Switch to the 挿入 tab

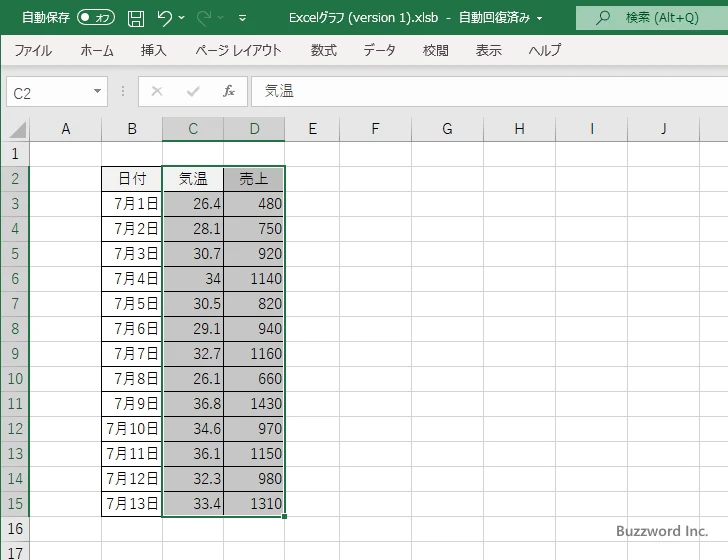tap(154, 50)
